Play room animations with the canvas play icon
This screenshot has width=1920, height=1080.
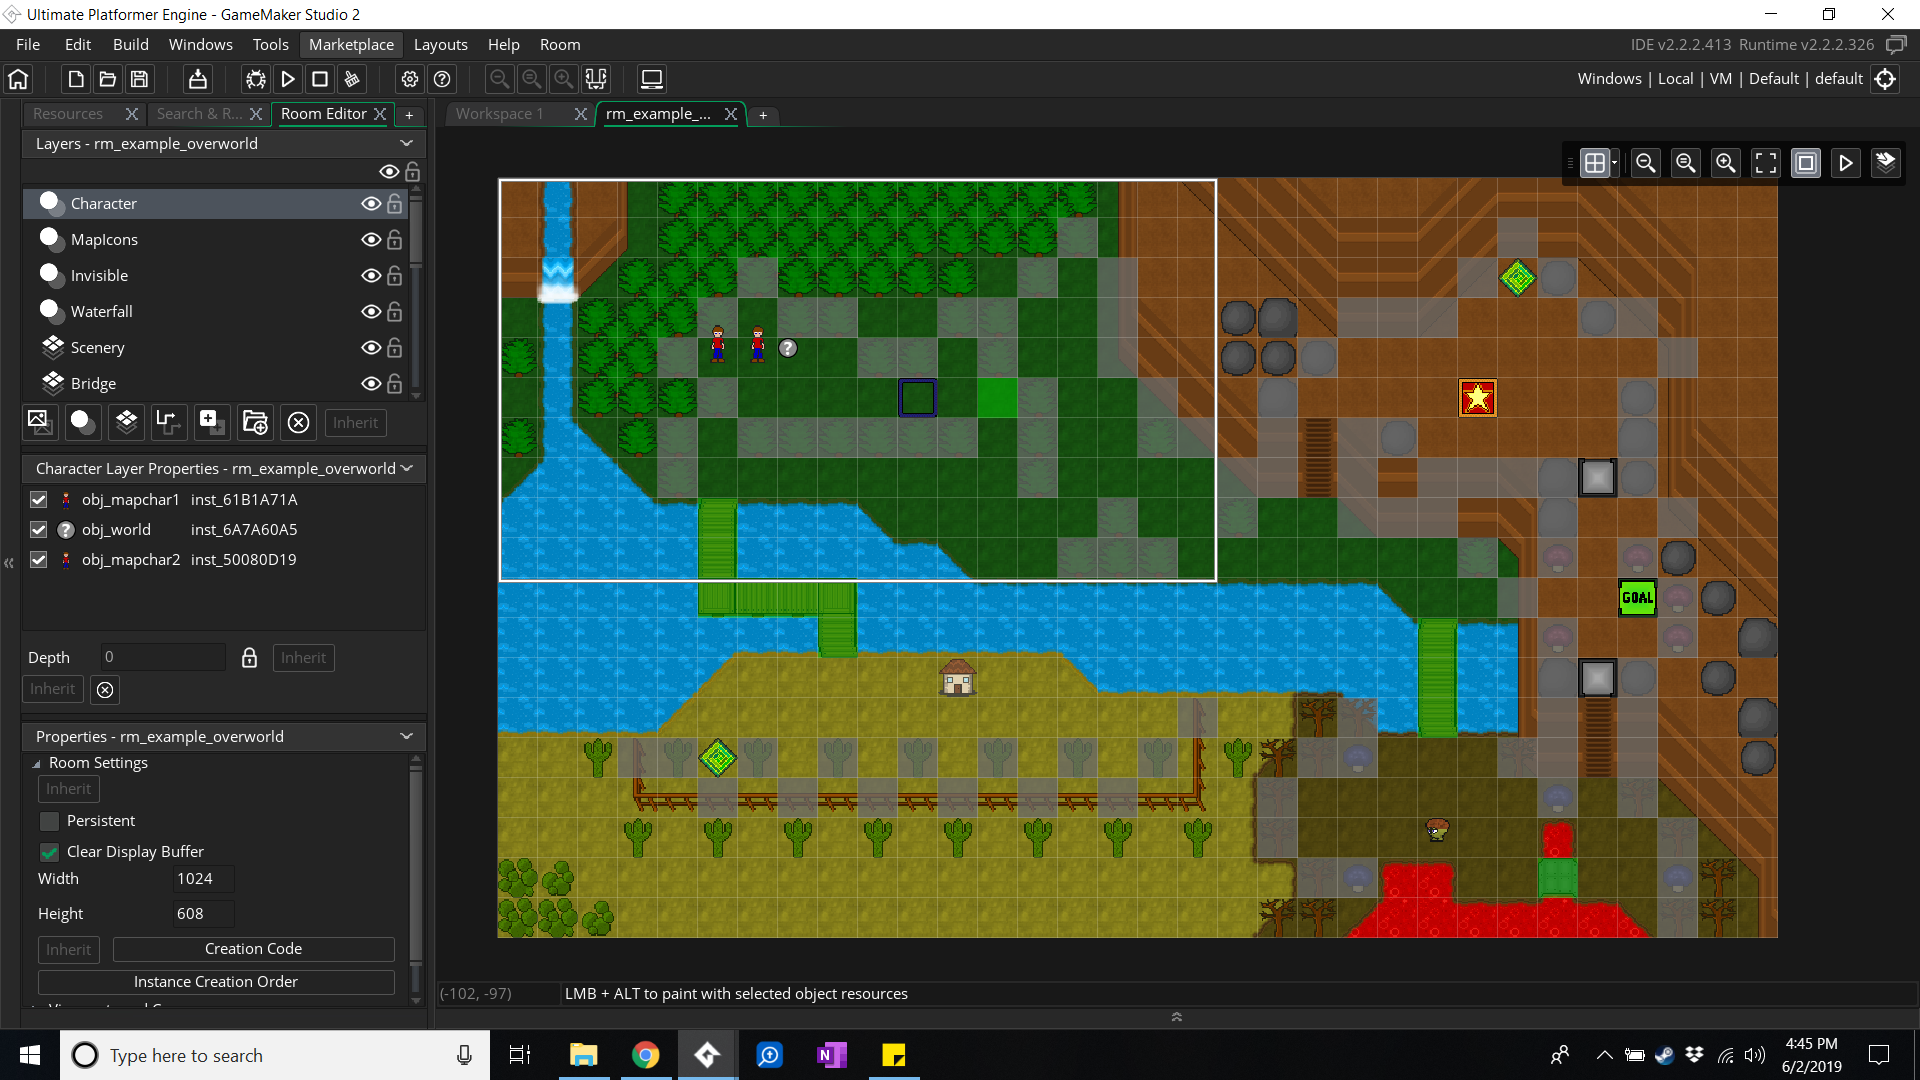[1846, 163]
